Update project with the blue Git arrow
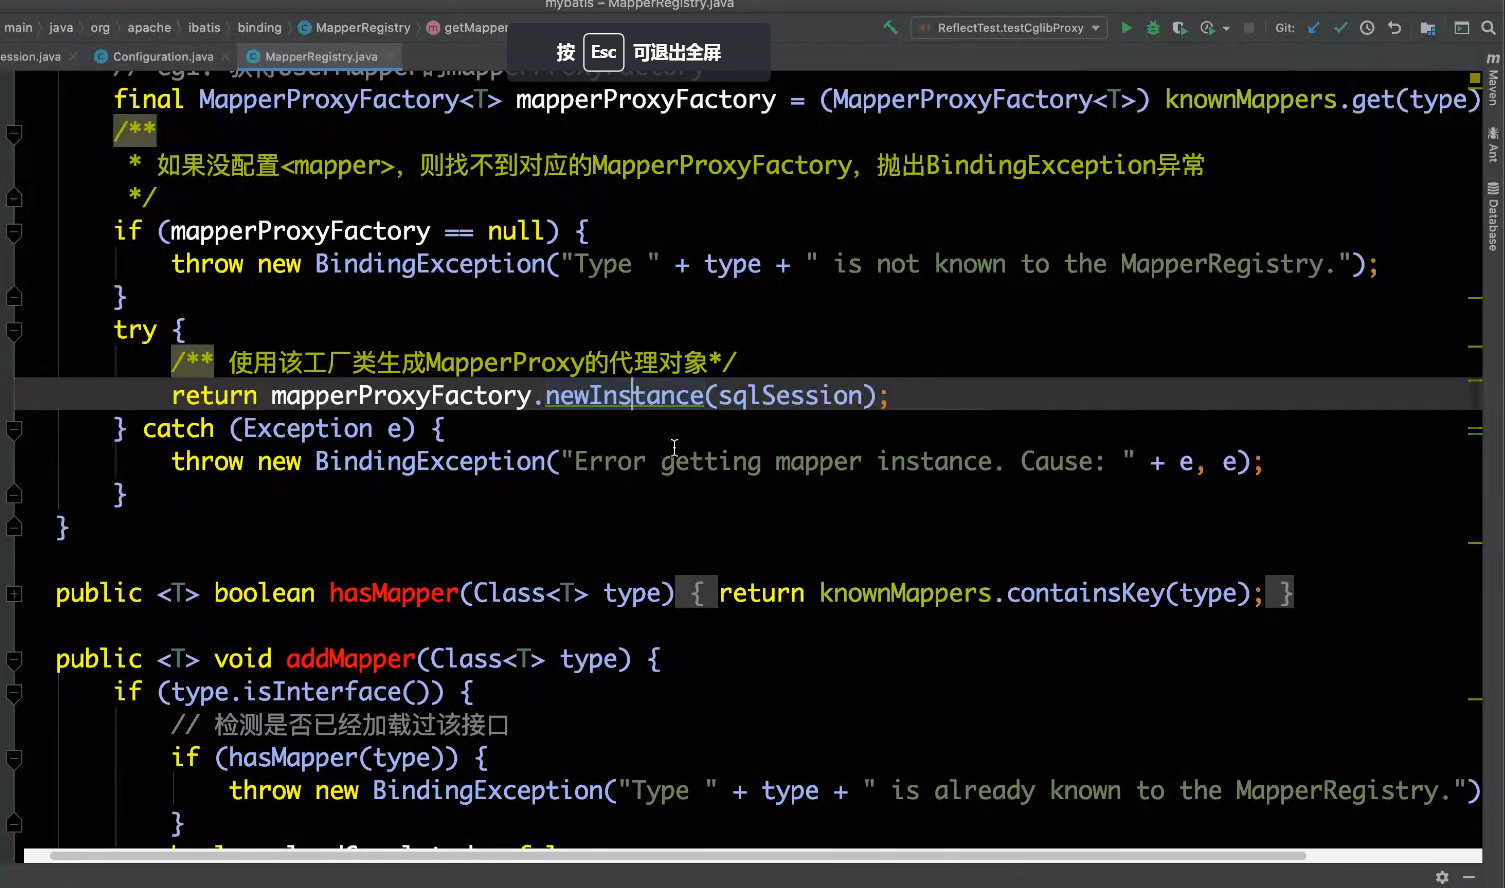The image size is (1505, 888). click(x=1314, y=28)
